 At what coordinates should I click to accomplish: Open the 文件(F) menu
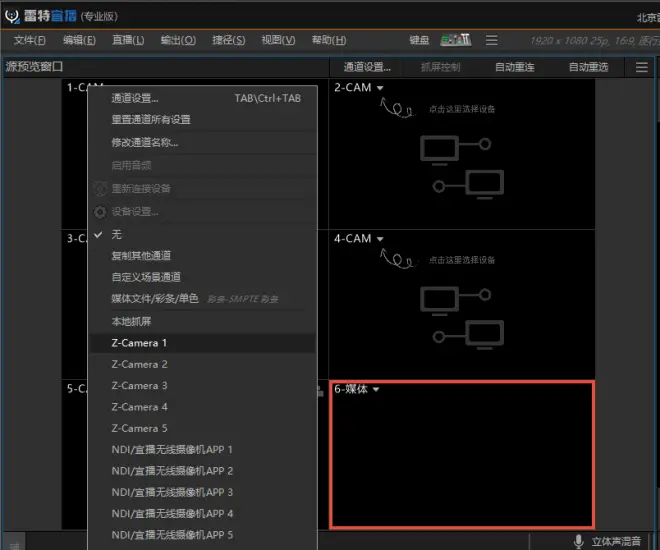(x=29, y=40)
